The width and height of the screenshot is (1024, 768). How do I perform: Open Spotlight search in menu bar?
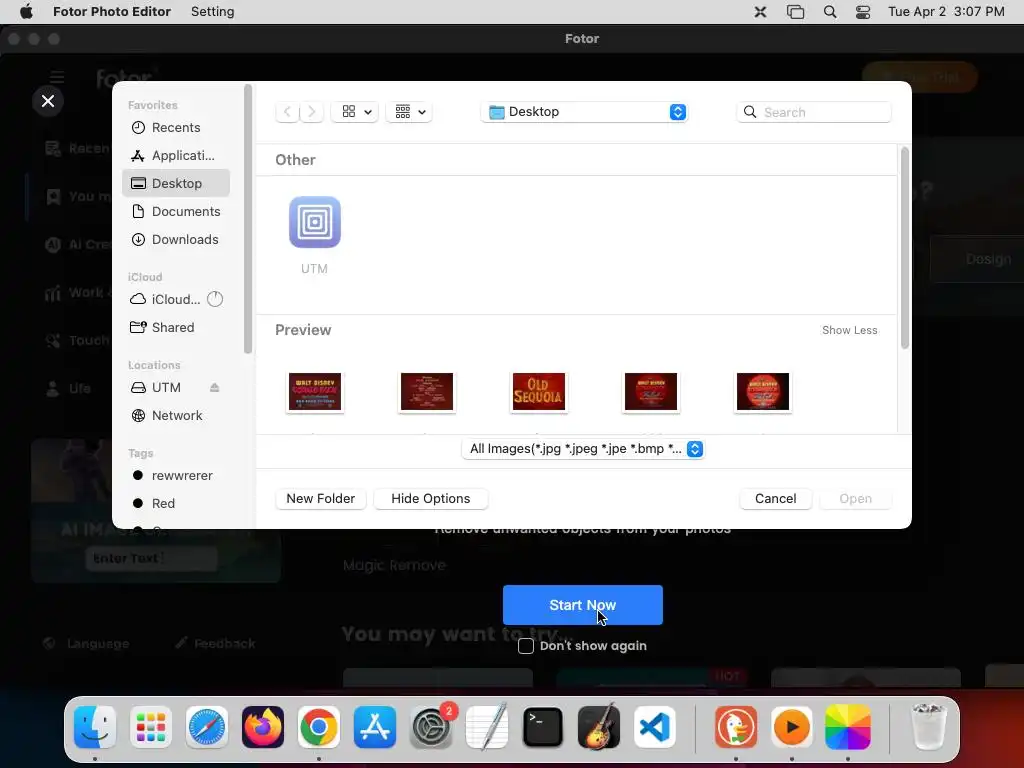829,11
